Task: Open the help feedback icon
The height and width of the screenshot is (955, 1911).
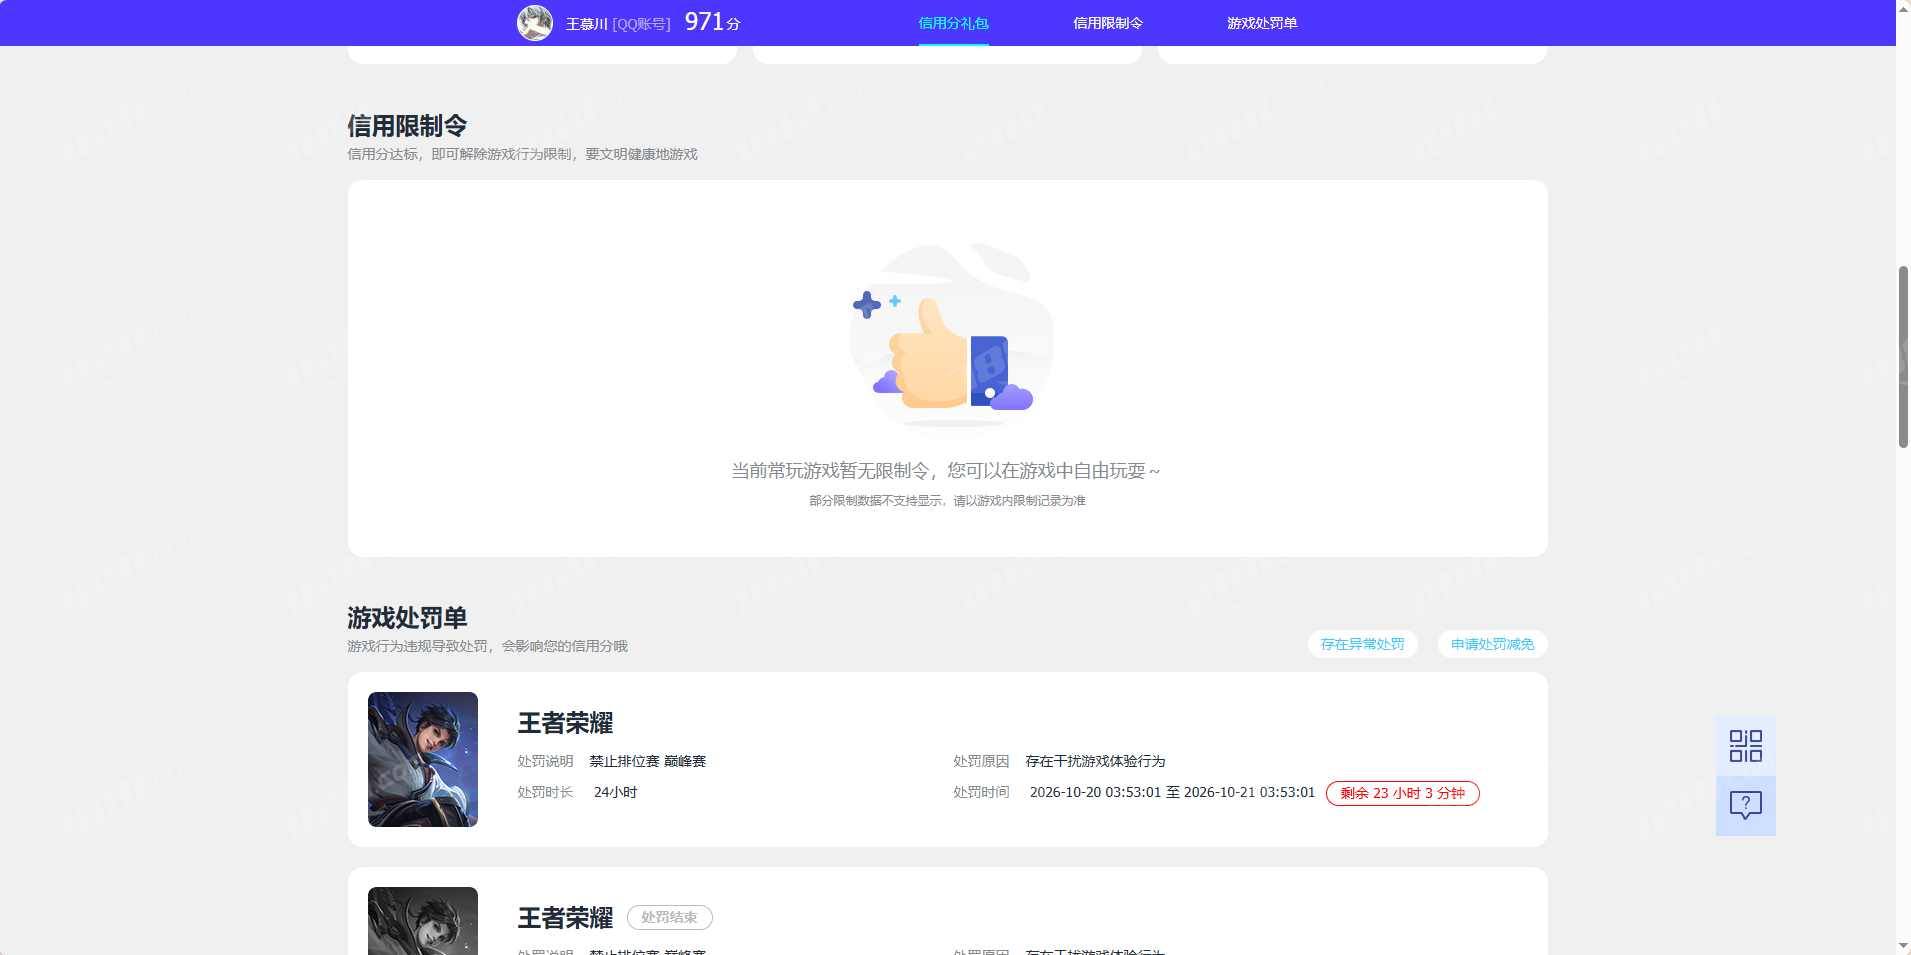Action: [x=1745, y=806]
